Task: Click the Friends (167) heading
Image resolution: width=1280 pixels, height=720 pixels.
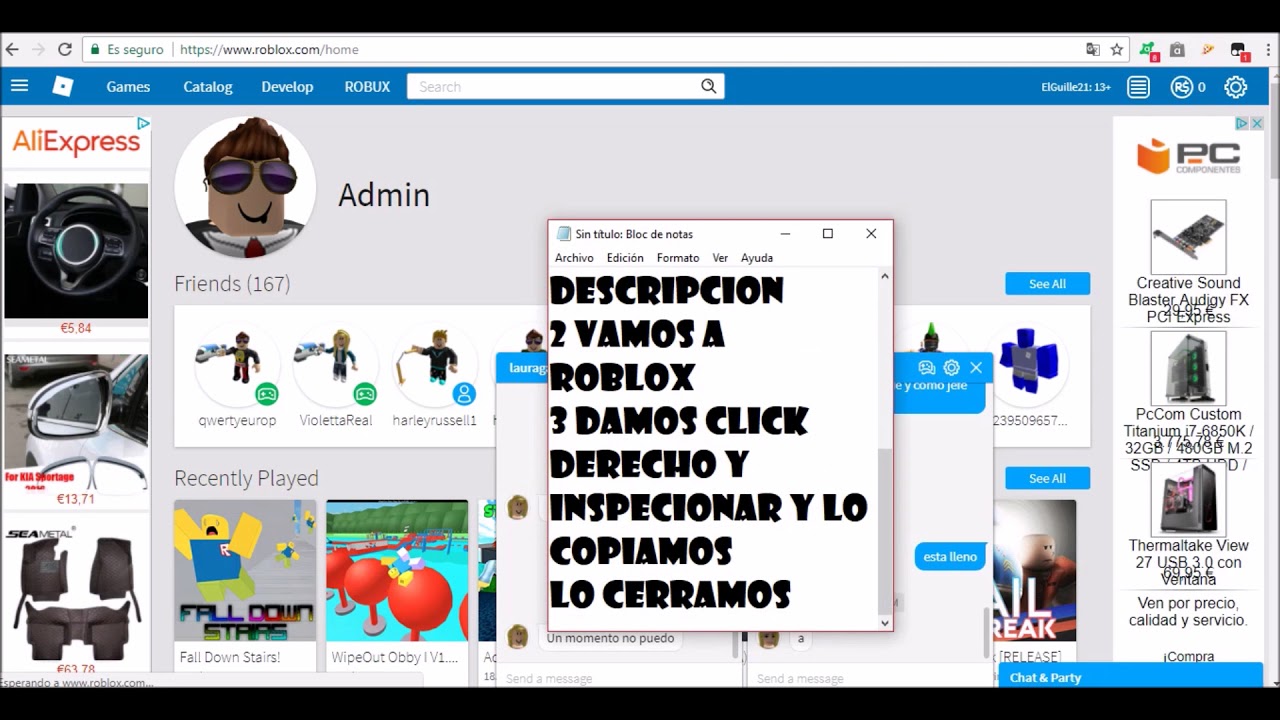Action: click(x=232, y=284)
